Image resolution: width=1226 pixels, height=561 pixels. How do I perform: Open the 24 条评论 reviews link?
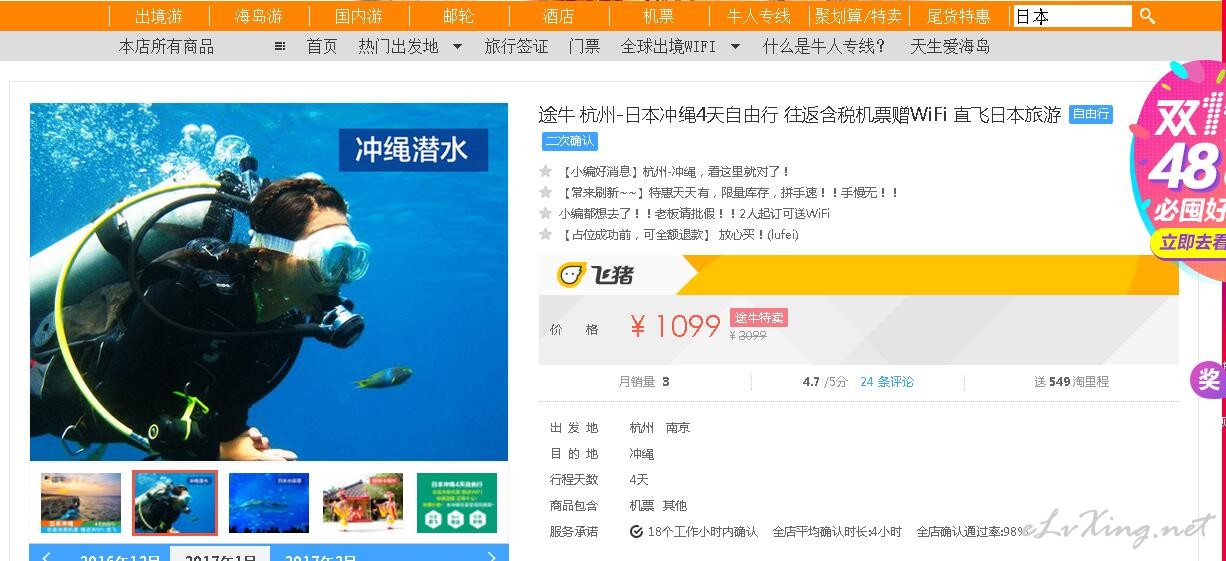point(887,382)
